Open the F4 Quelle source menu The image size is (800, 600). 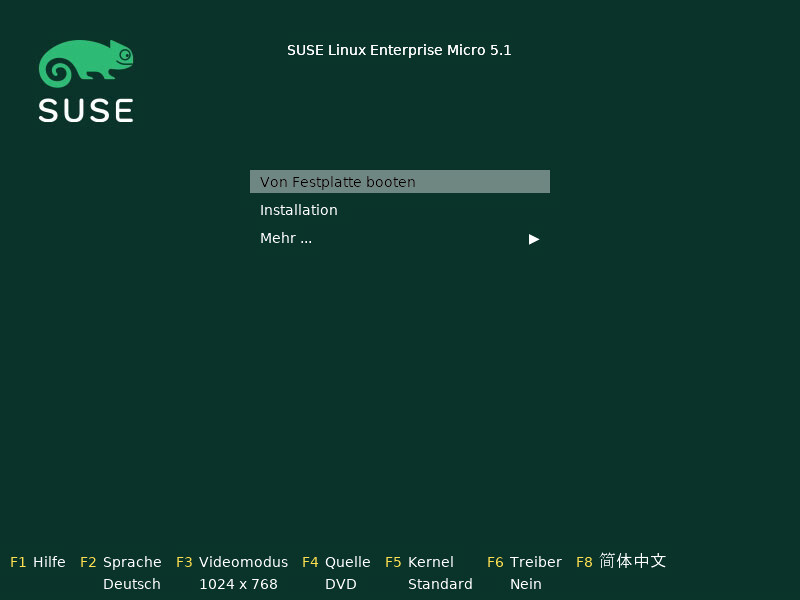pyautogui.click(x=336, y=562)
